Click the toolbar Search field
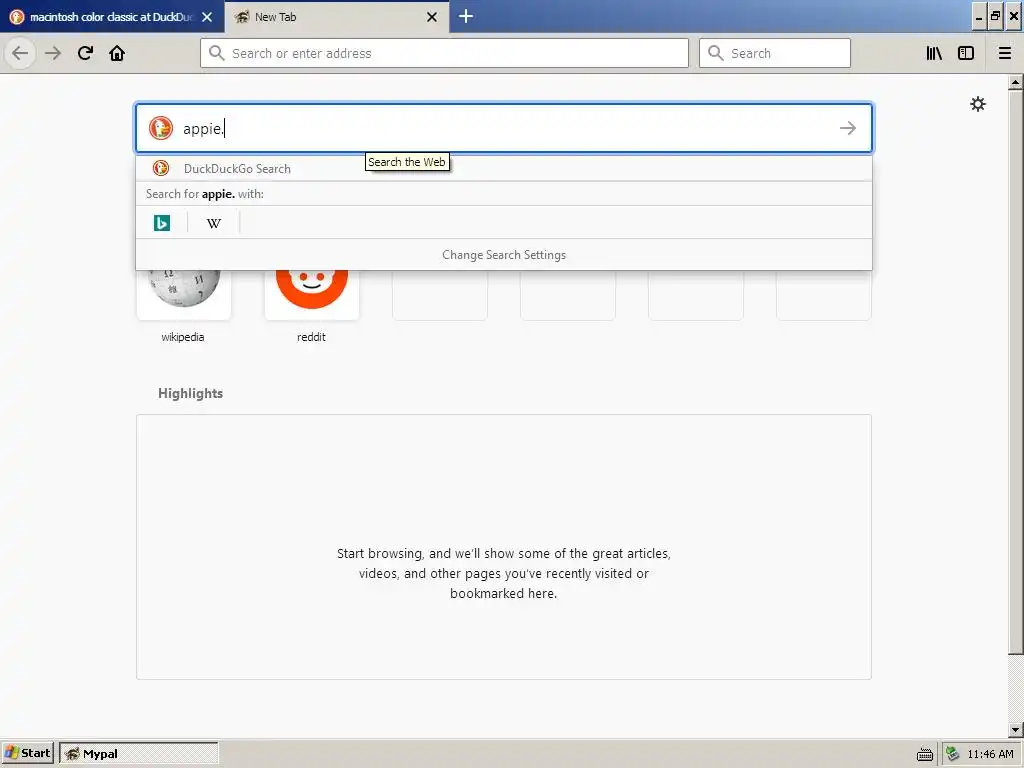 [x=775, y=53]
